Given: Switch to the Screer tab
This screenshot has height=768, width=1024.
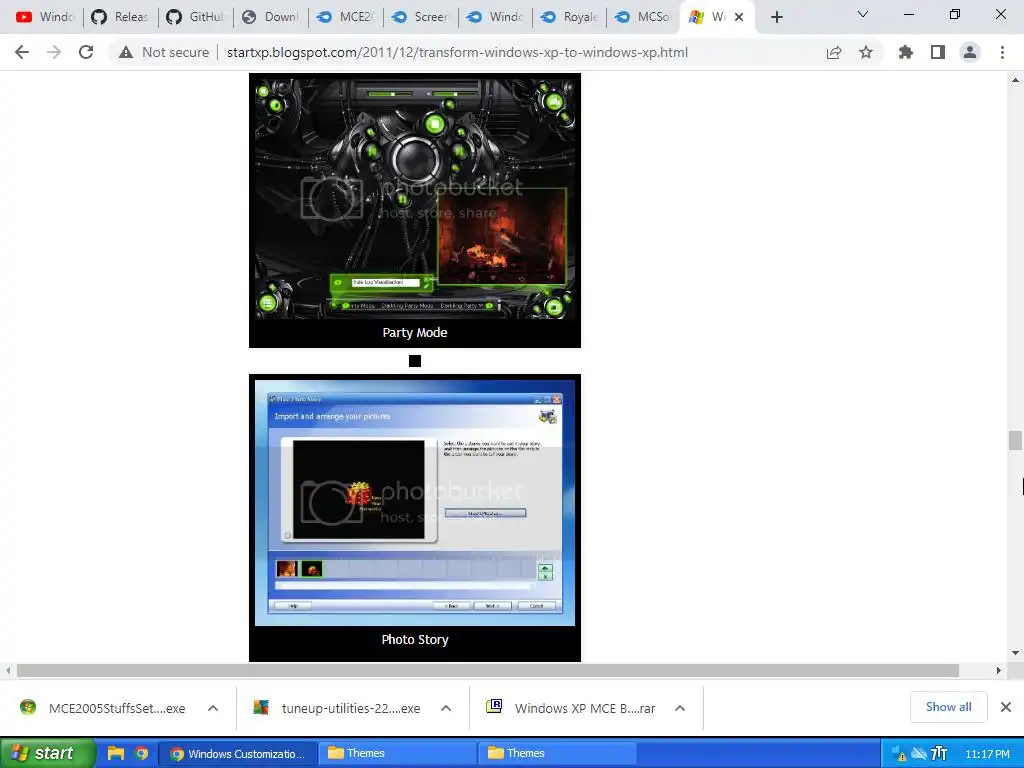Looking at the screenshot, I should click(x=420, y=17).
